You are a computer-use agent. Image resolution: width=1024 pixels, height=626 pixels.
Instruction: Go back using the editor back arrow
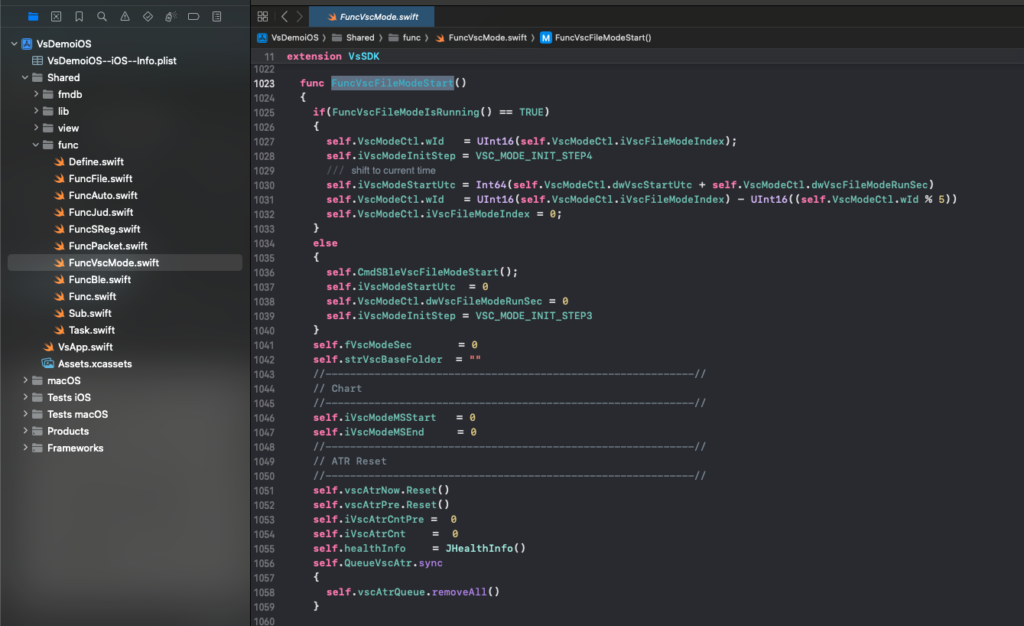coord(284,17)
